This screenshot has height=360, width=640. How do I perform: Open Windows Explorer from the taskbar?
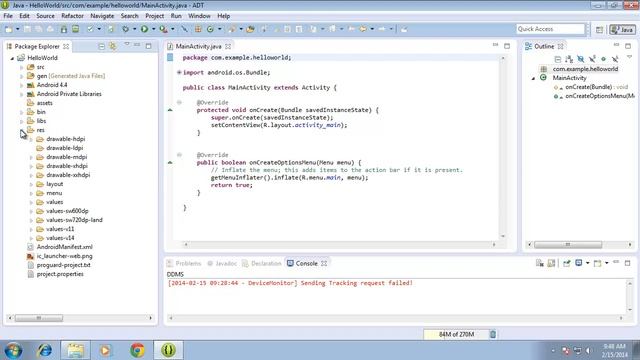76,350
